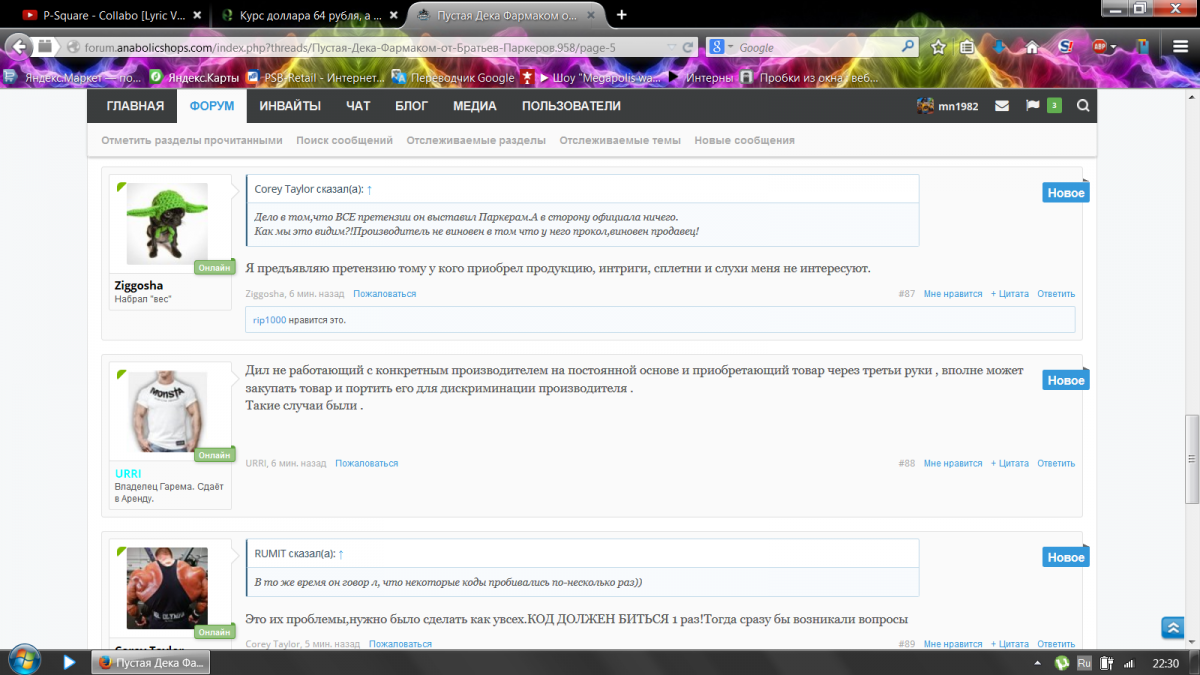The width and height of the screenshot is (1200, 675).
Task: Bookmark this page with the star icon
Action: (x=938, y=47)
